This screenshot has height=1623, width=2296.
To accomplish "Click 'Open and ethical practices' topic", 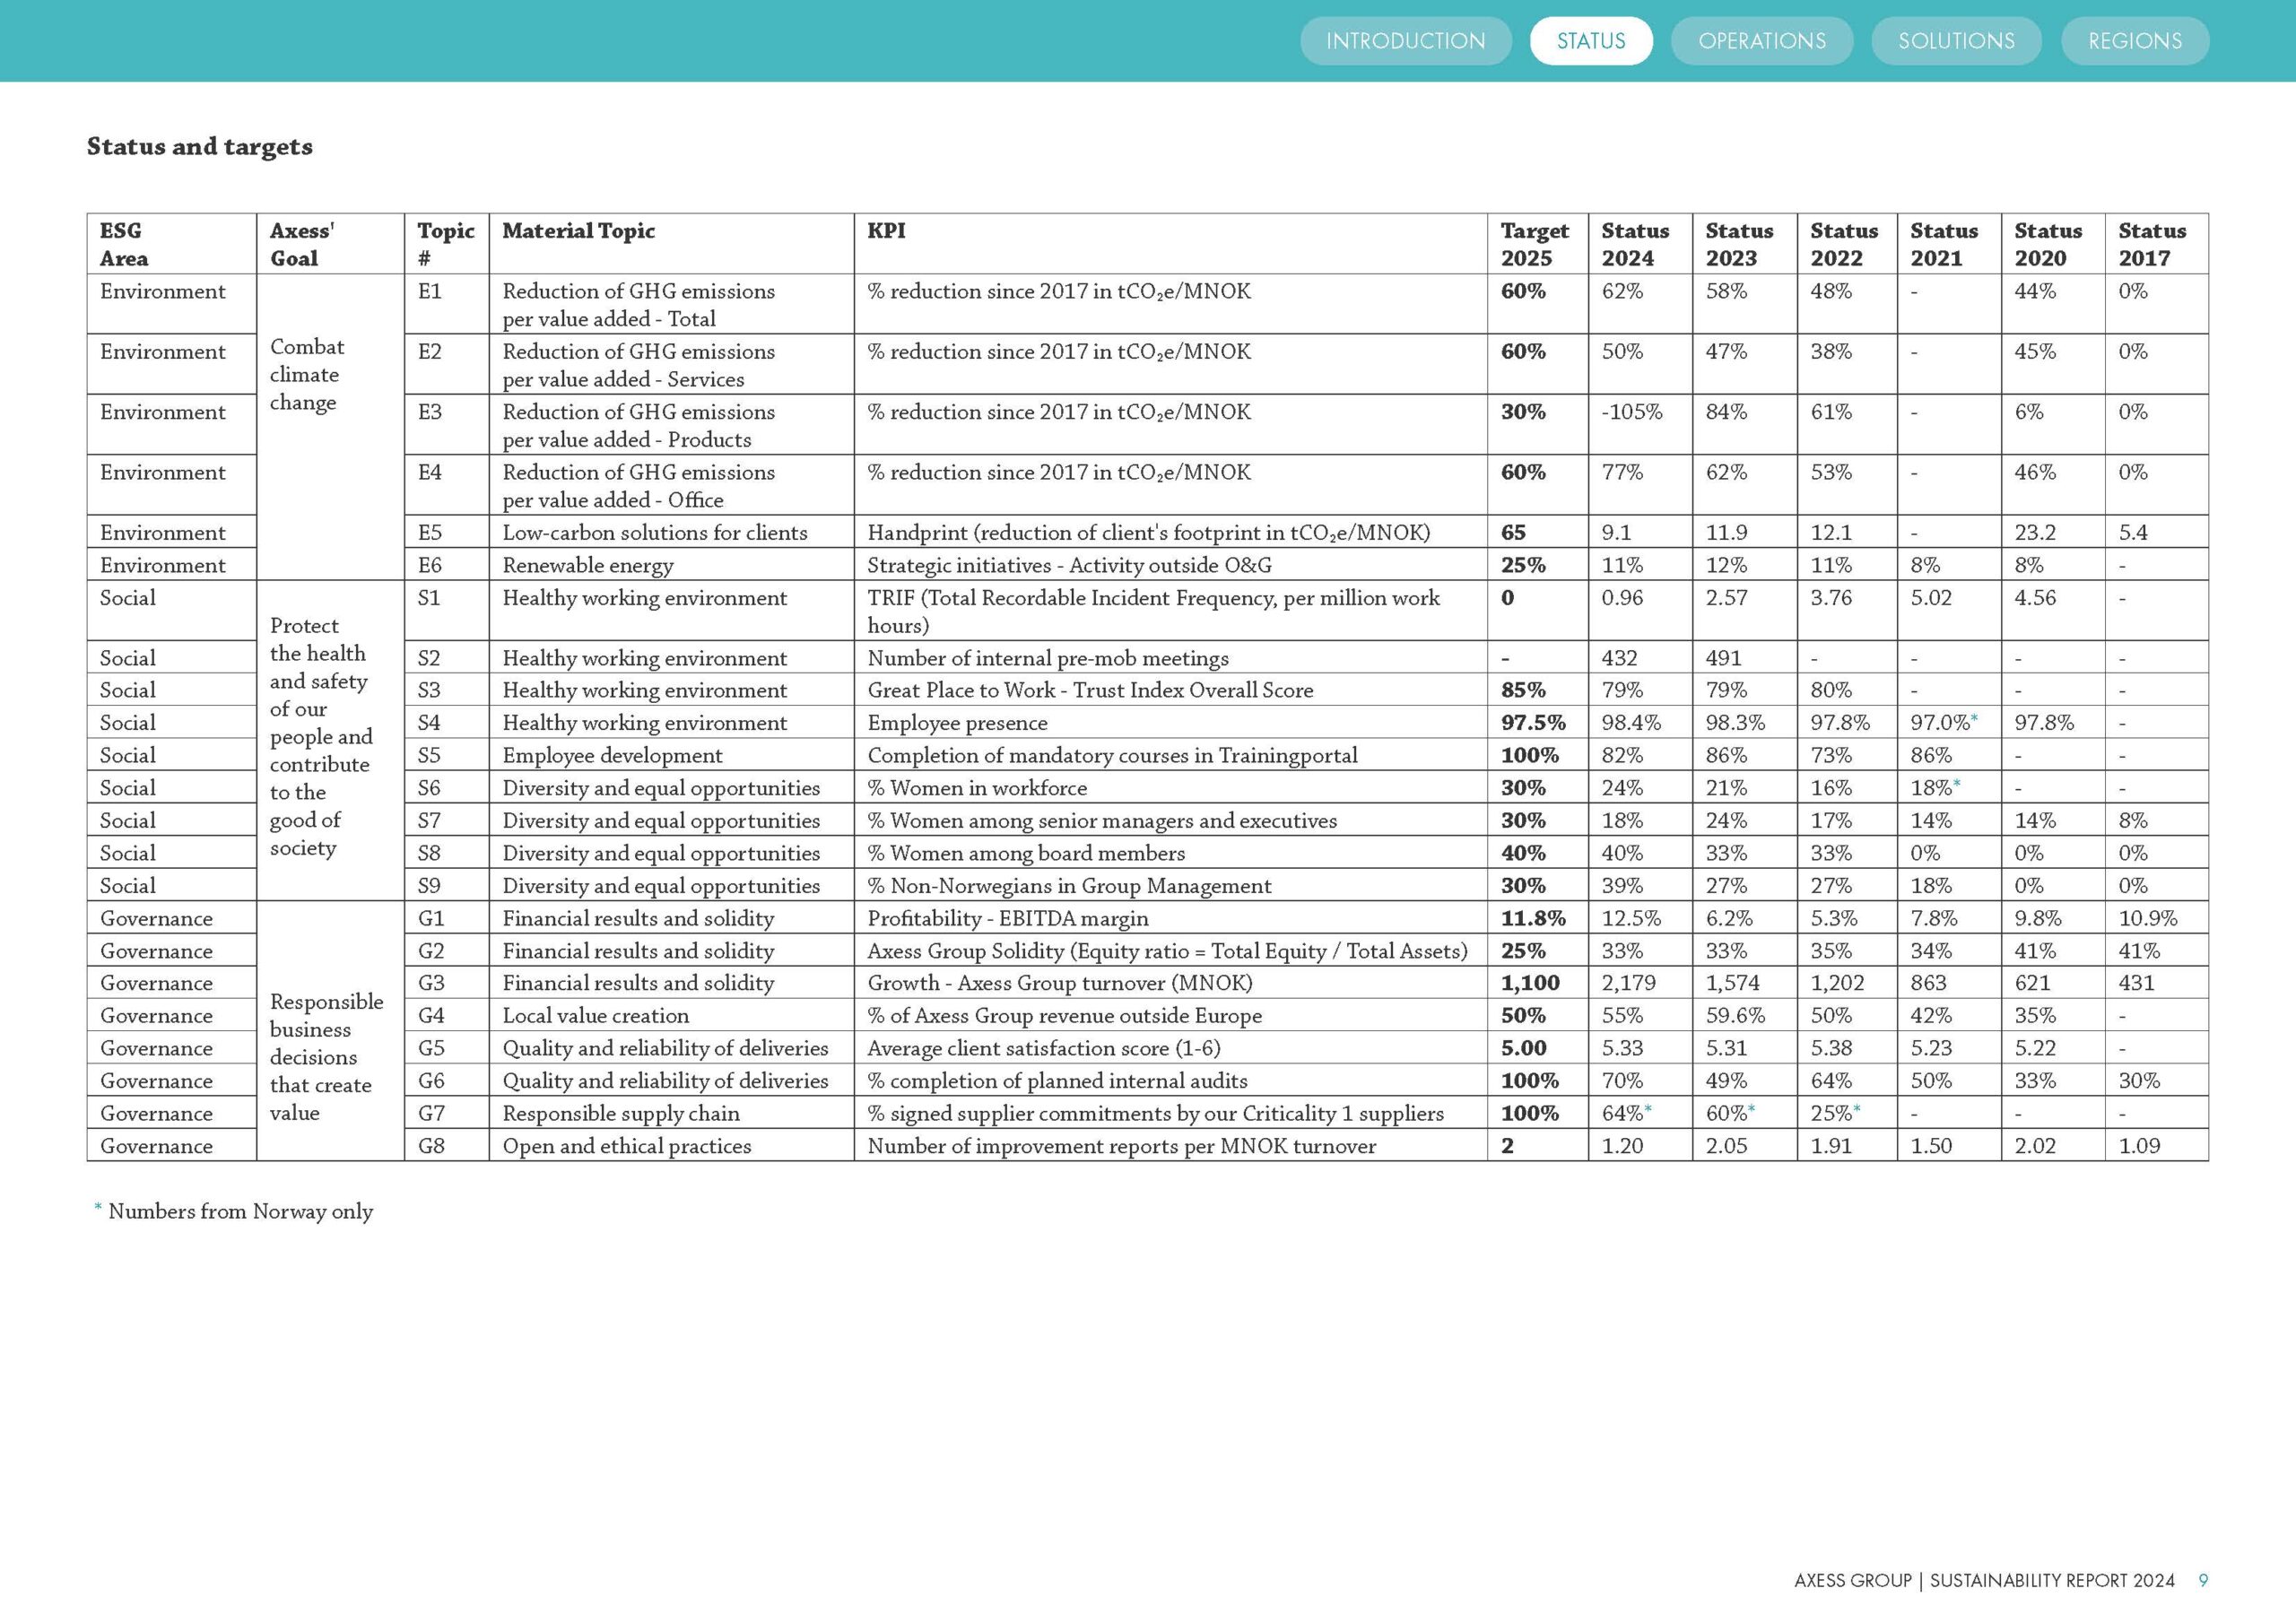I will pyautogui.click(x=626, y=1146).
